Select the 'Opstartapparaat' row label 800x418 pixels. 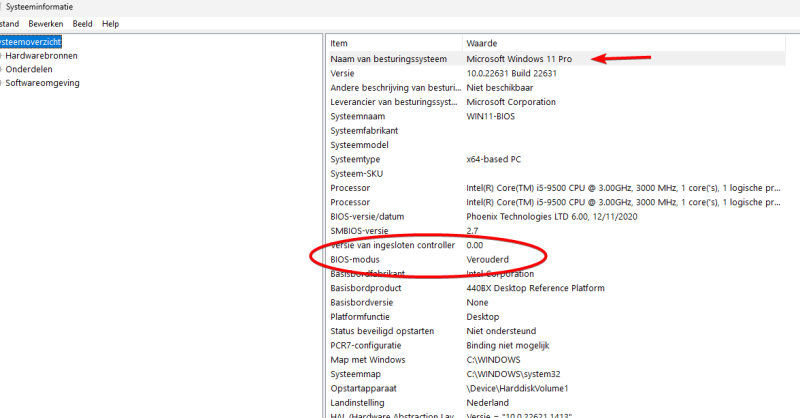[363, 388]
